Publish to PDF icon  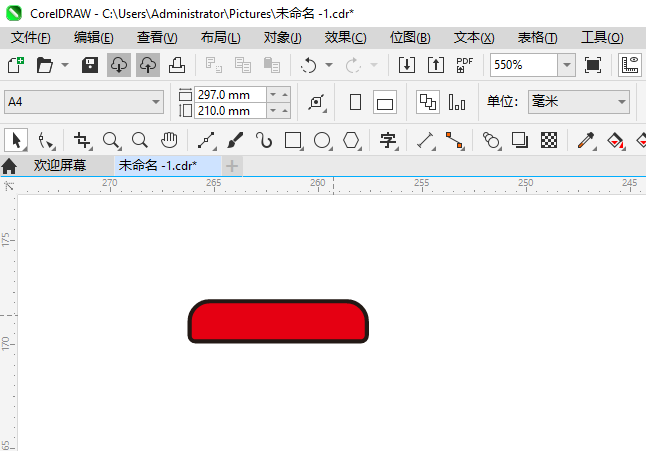(464, 65)
